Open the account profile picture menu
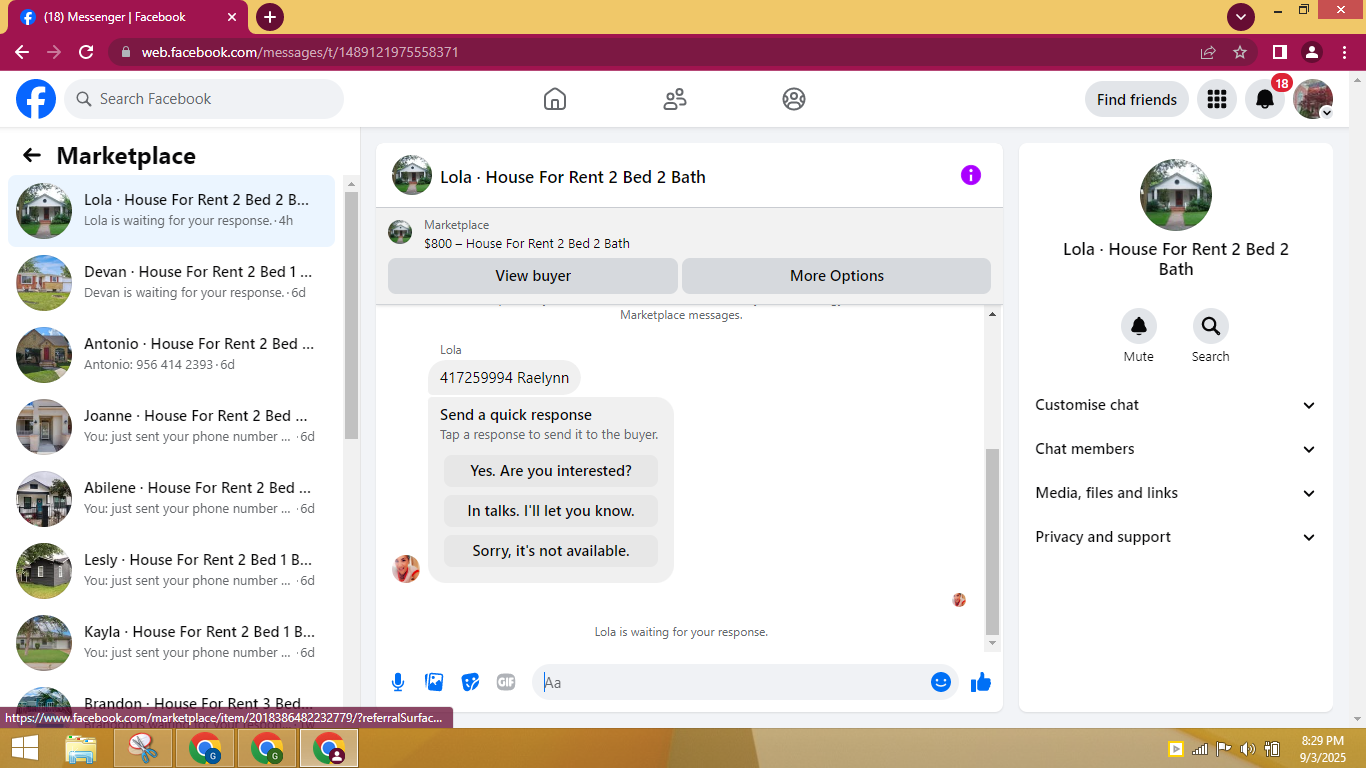 coord(1313,99)
